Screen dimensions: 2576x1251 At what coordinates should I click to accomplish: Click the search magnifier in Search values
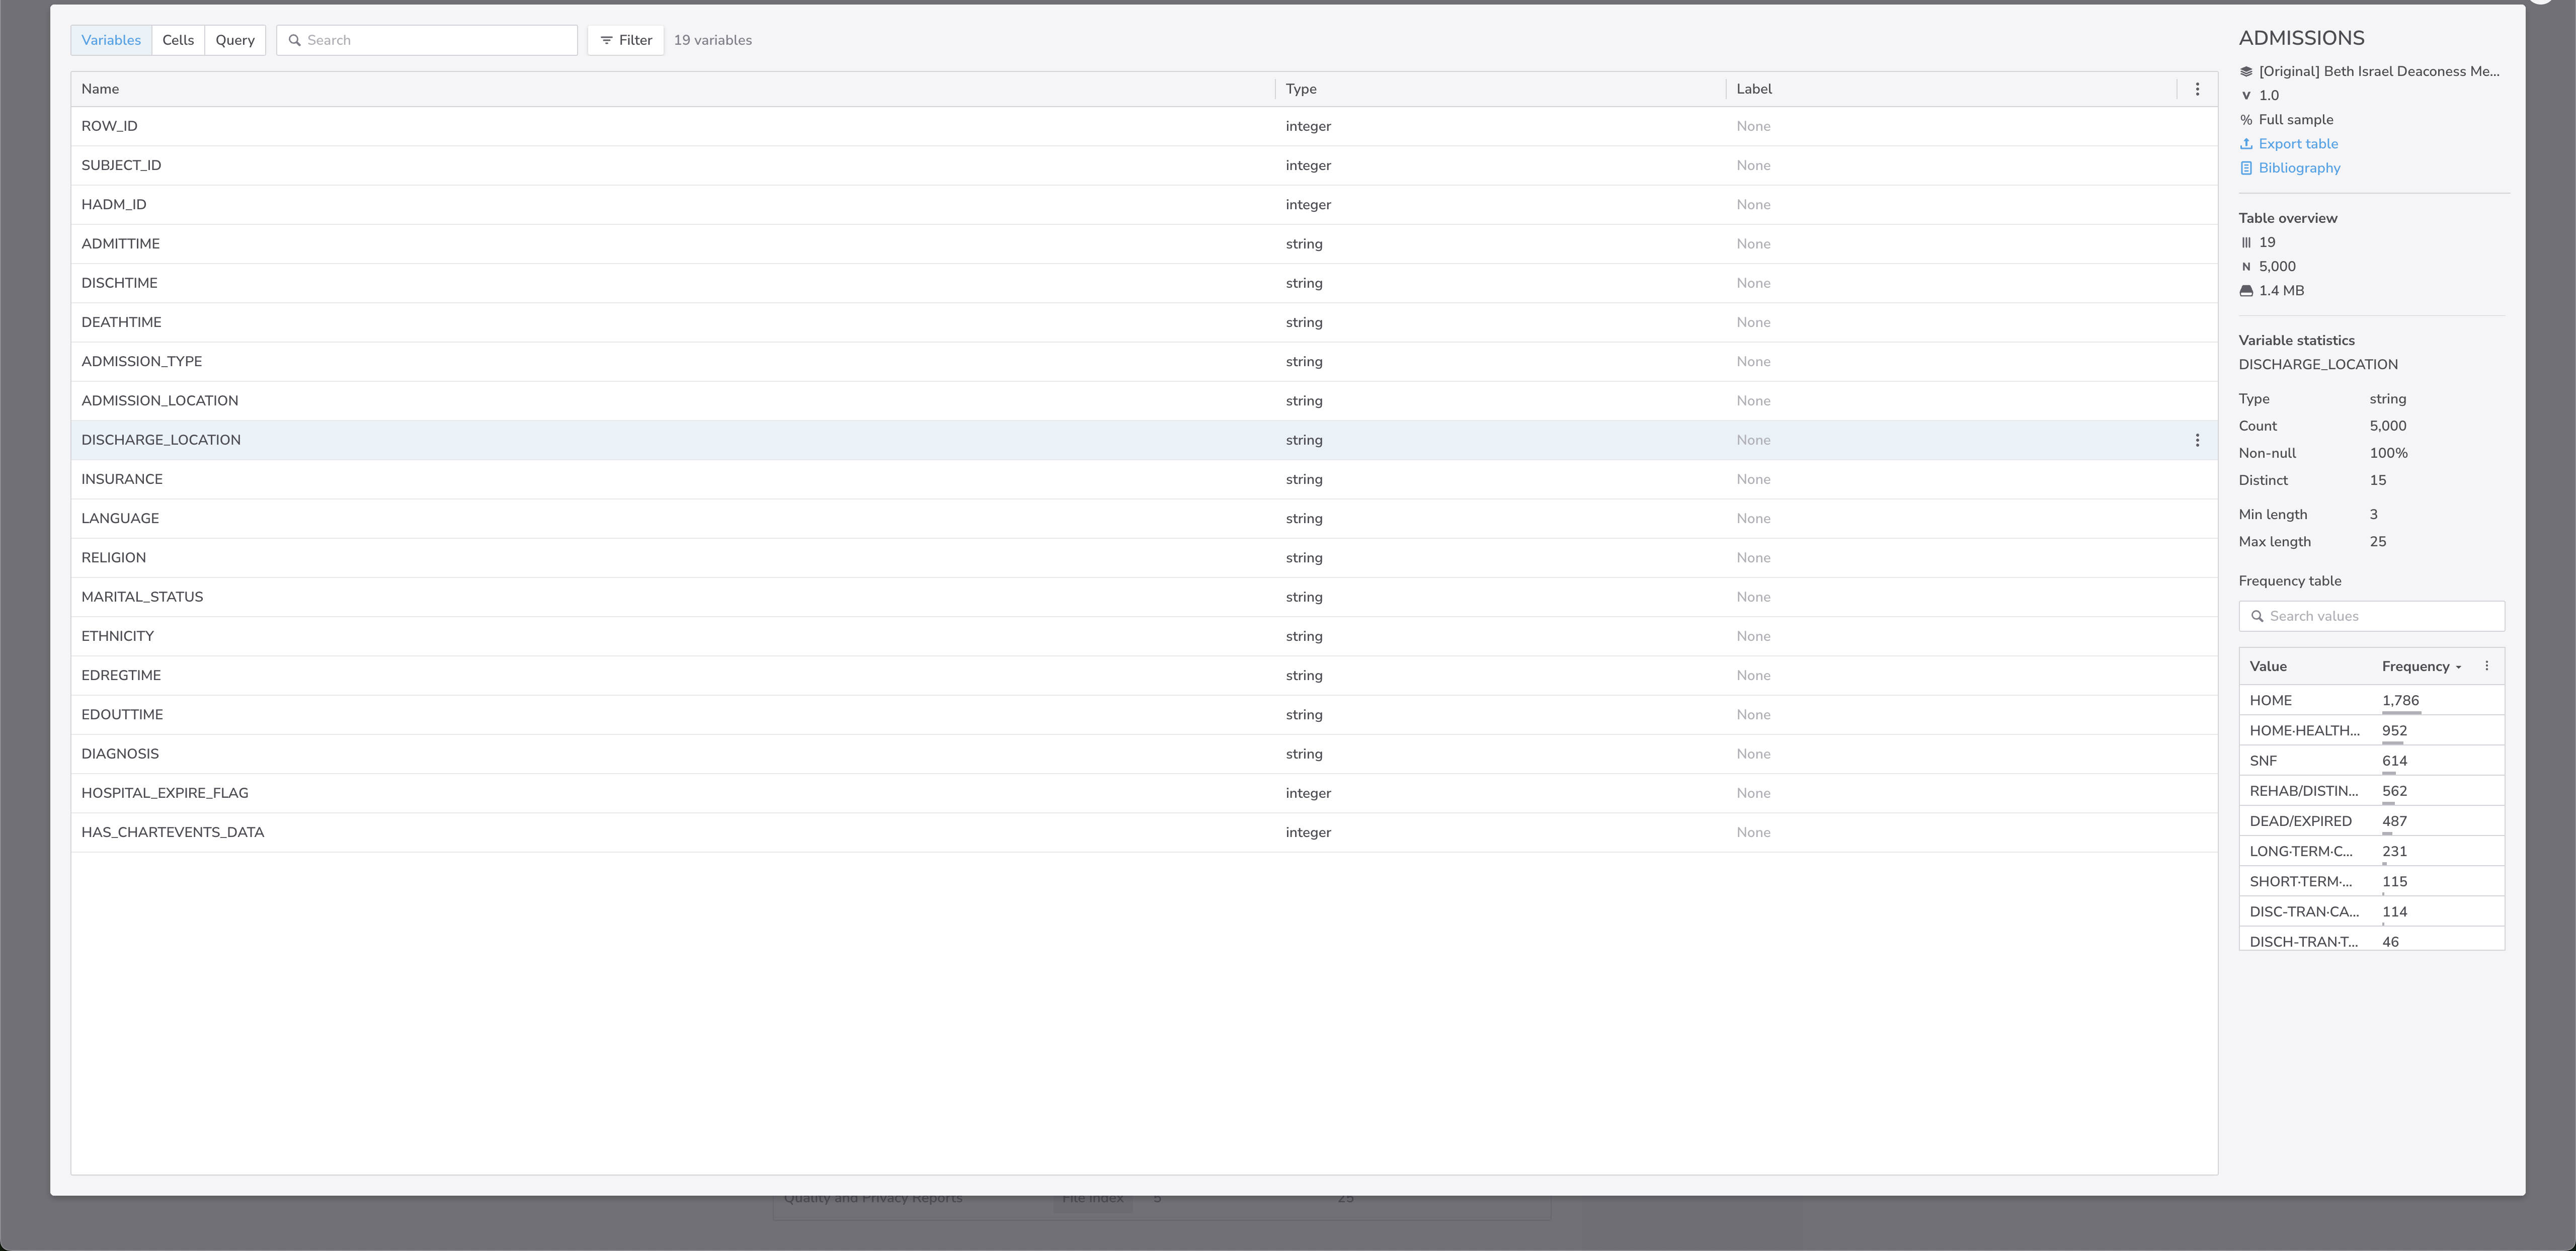2257,616
